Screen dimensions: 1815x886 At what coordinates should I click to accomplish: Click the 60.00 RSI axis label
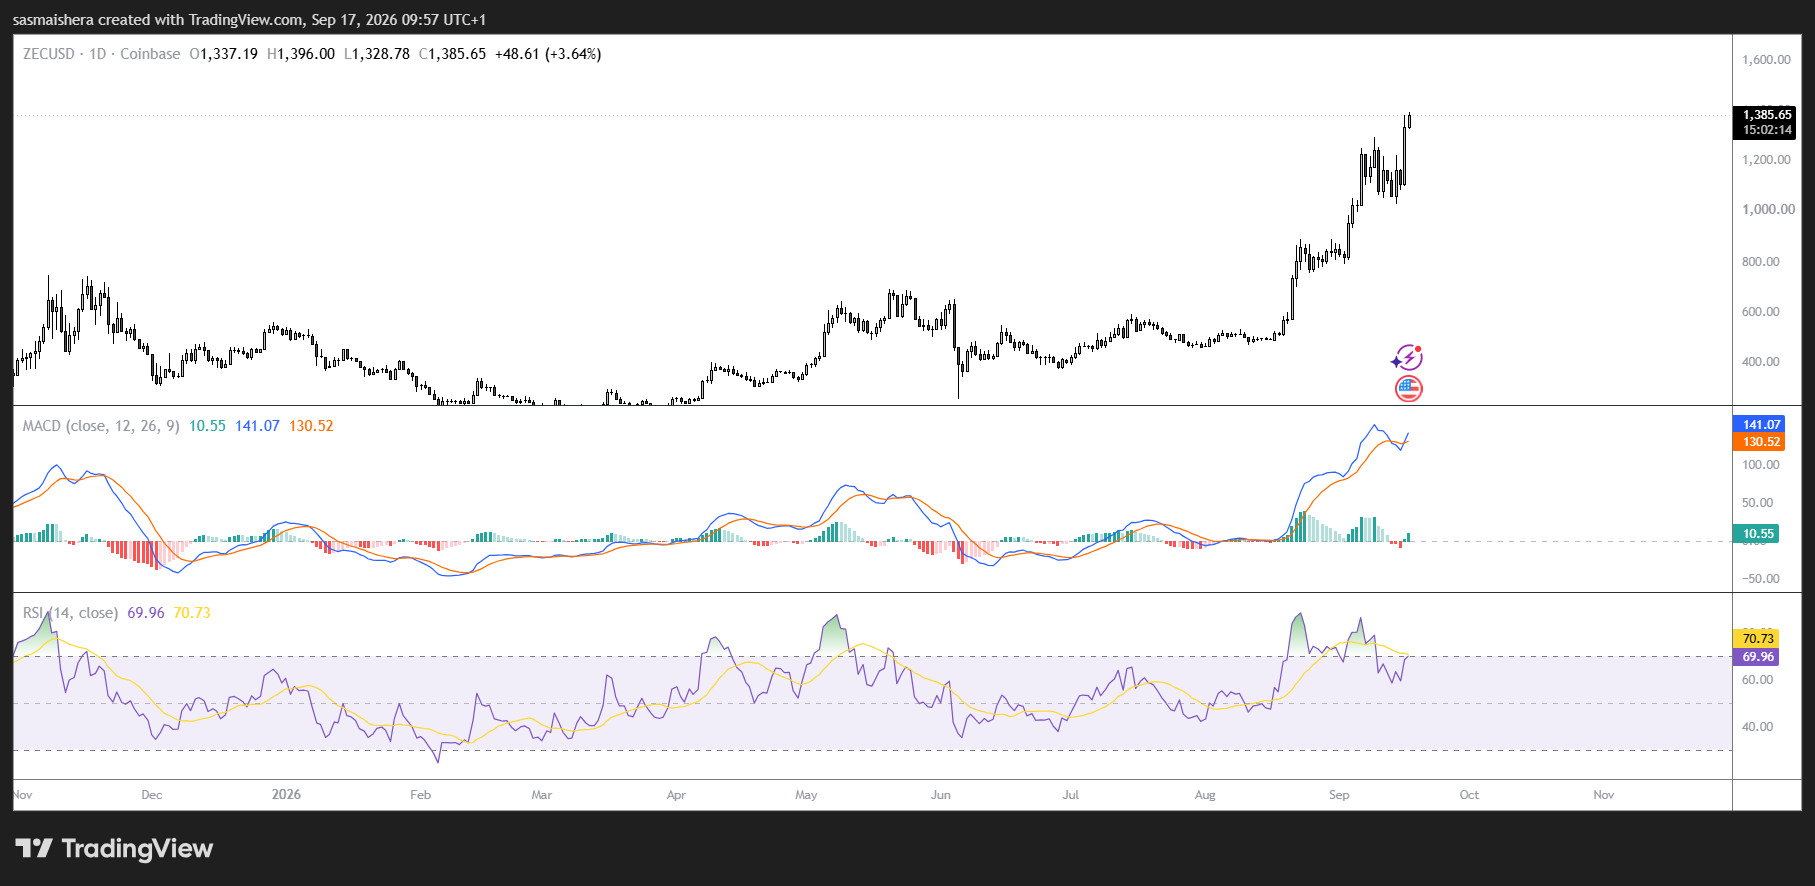pos(1757,680)
